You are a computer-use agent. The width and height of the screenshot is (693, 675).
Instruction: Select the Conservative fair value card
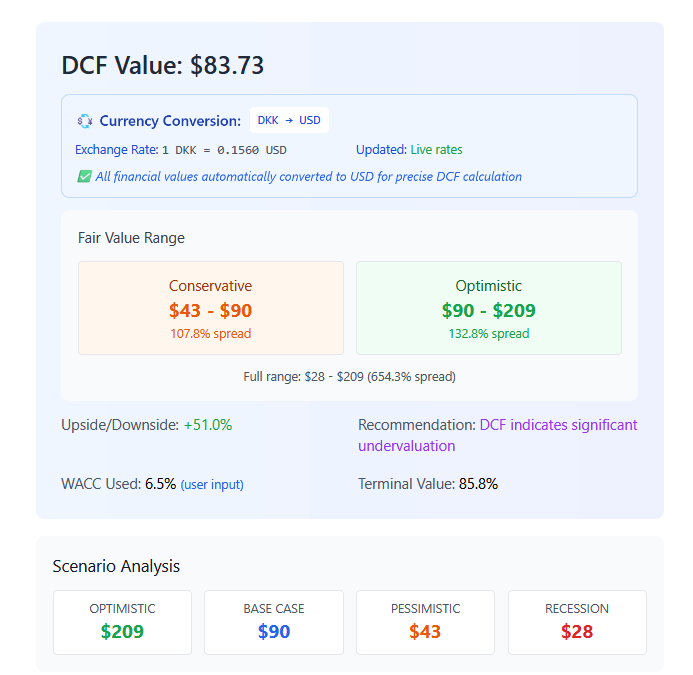(210, 308)
